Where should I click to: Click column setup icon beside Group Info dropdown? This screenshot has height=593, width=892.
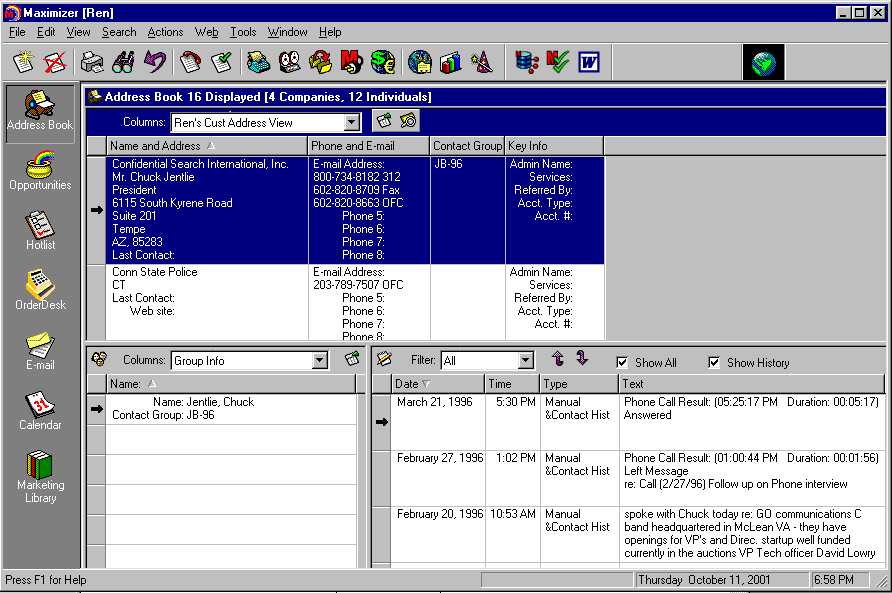(x=352, y=359)
